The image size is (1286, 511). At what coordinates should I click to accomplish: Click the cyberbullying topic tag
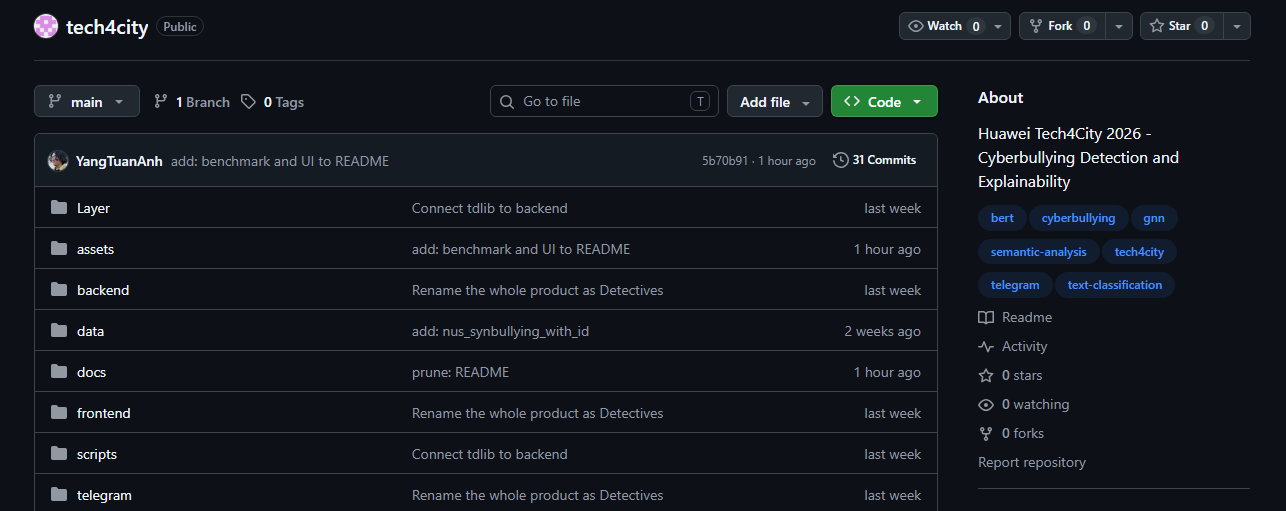[x=1078, y=218]
